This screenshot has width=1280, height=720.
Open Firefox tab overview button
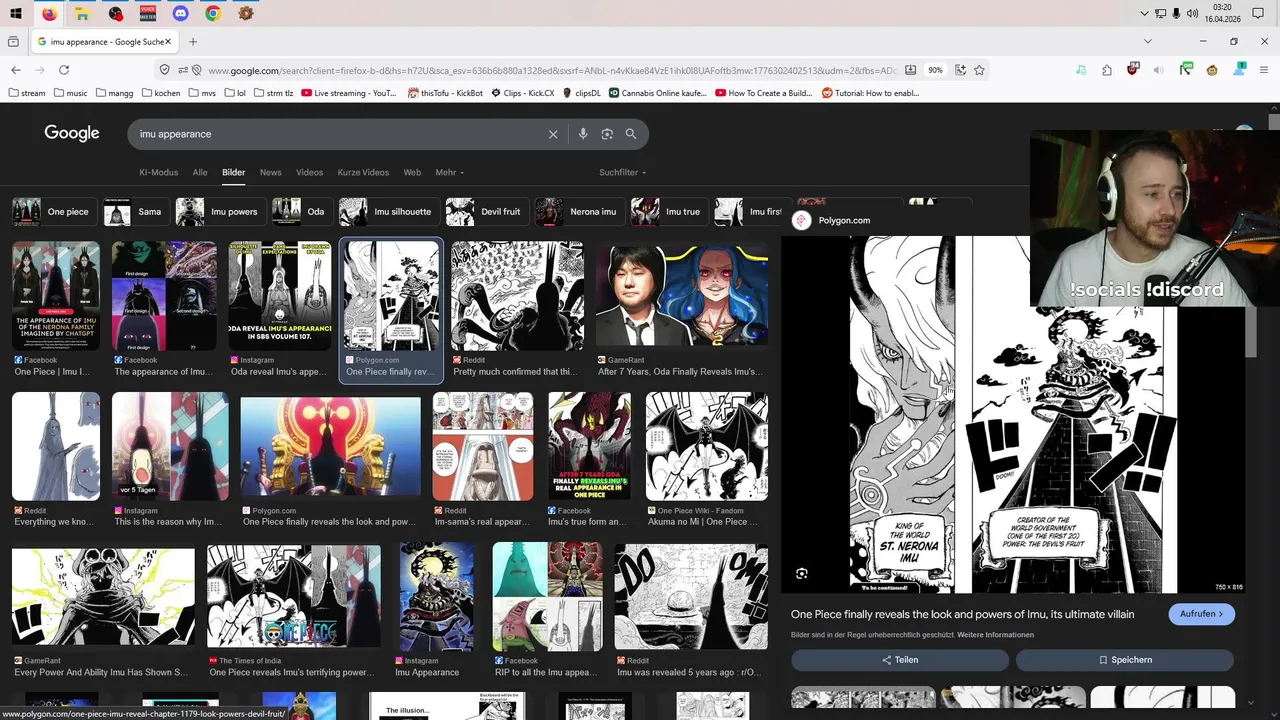tap(13, 42)
